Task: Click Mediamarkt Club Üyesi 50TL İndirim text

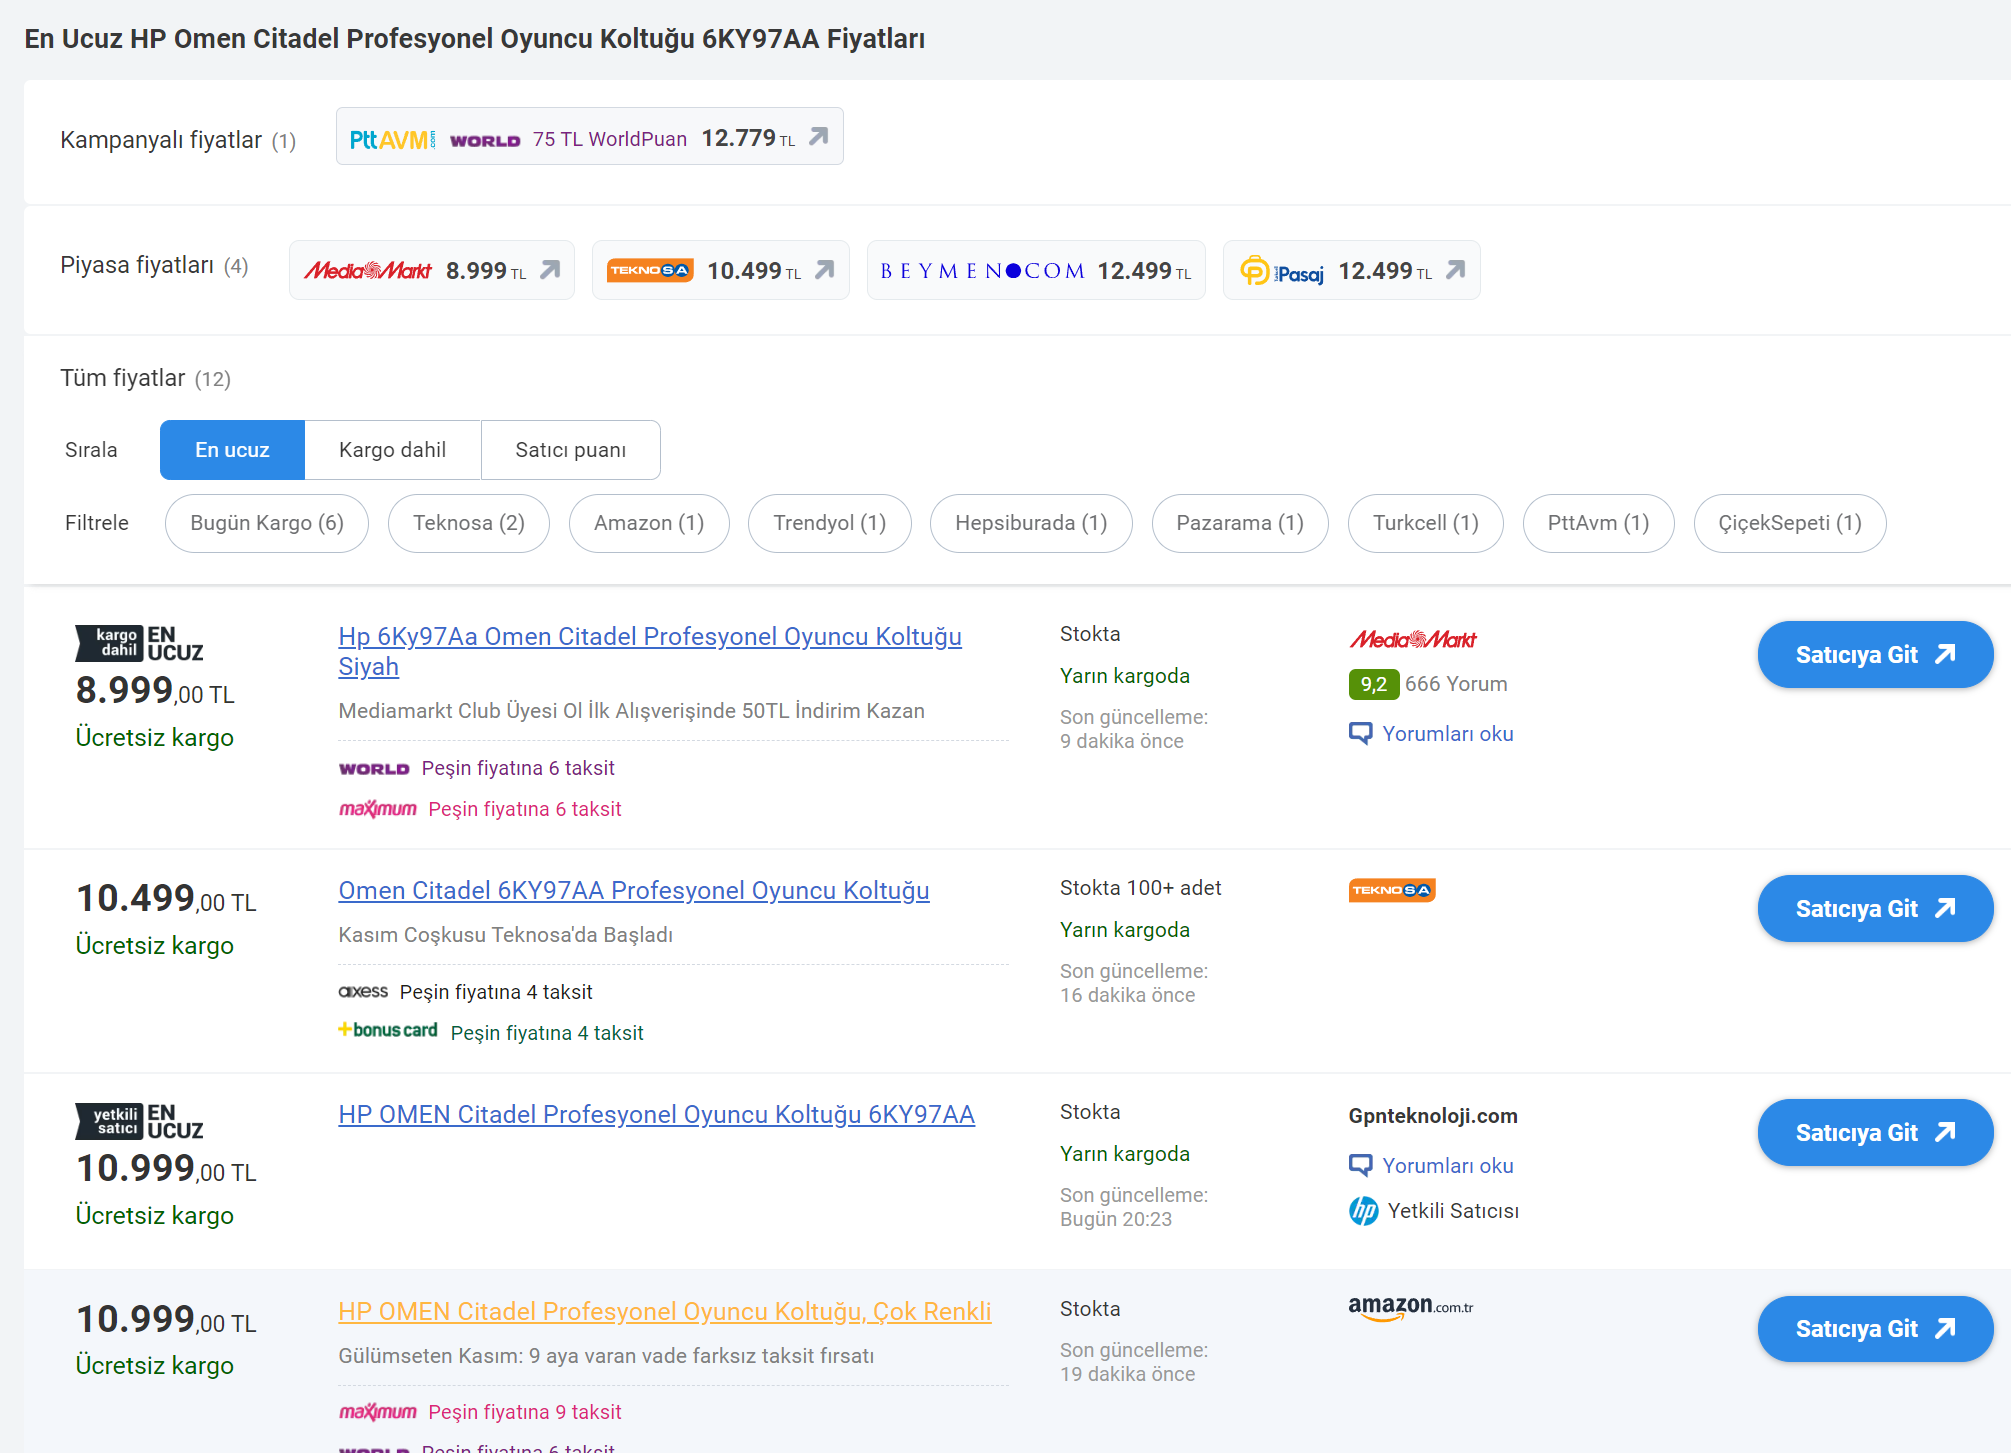Action: click(x=632, y=711)
